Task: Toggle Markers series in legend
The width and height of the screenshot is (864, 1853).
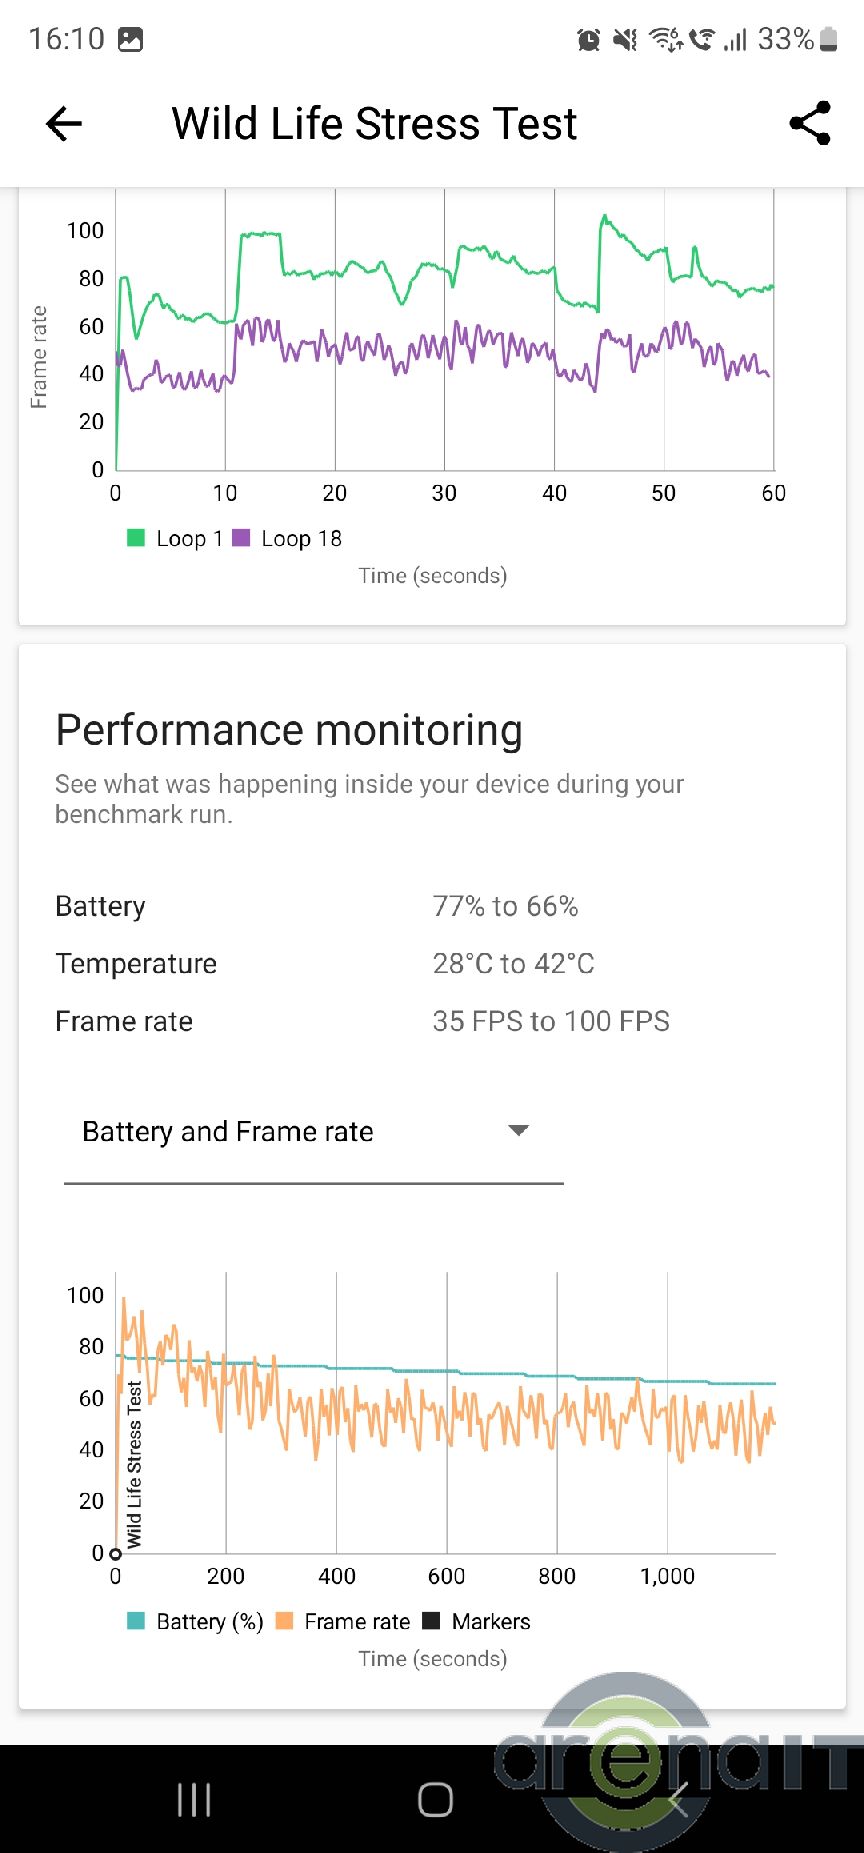Action: tap(477, 1621)
